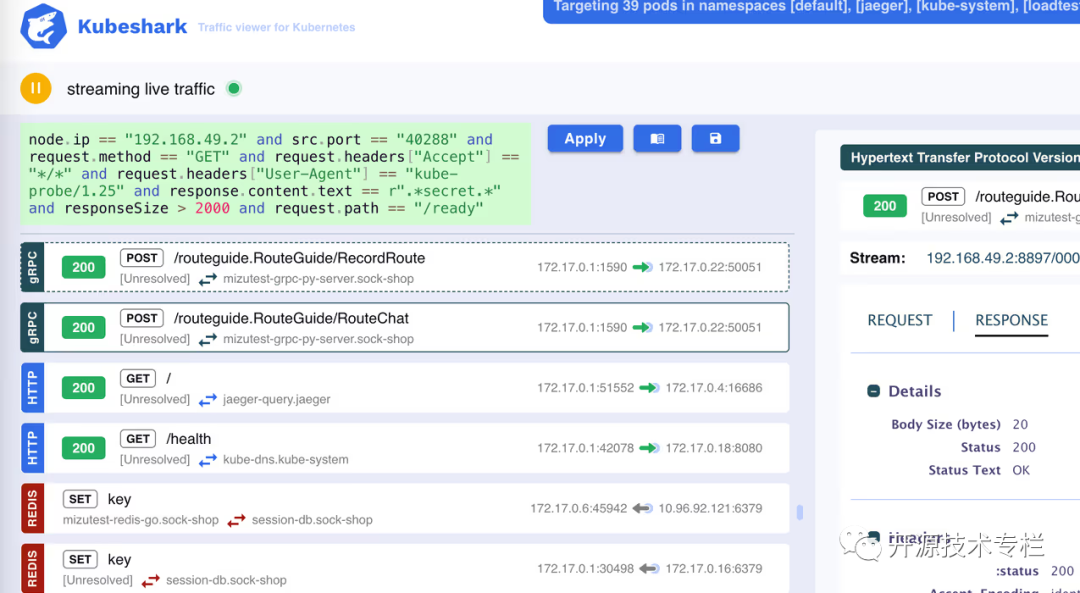The height and width of the screenshot is (593, 1080).
Task: Click the gRPC protocol tag on RouteChat
Action: pos(32,327)
